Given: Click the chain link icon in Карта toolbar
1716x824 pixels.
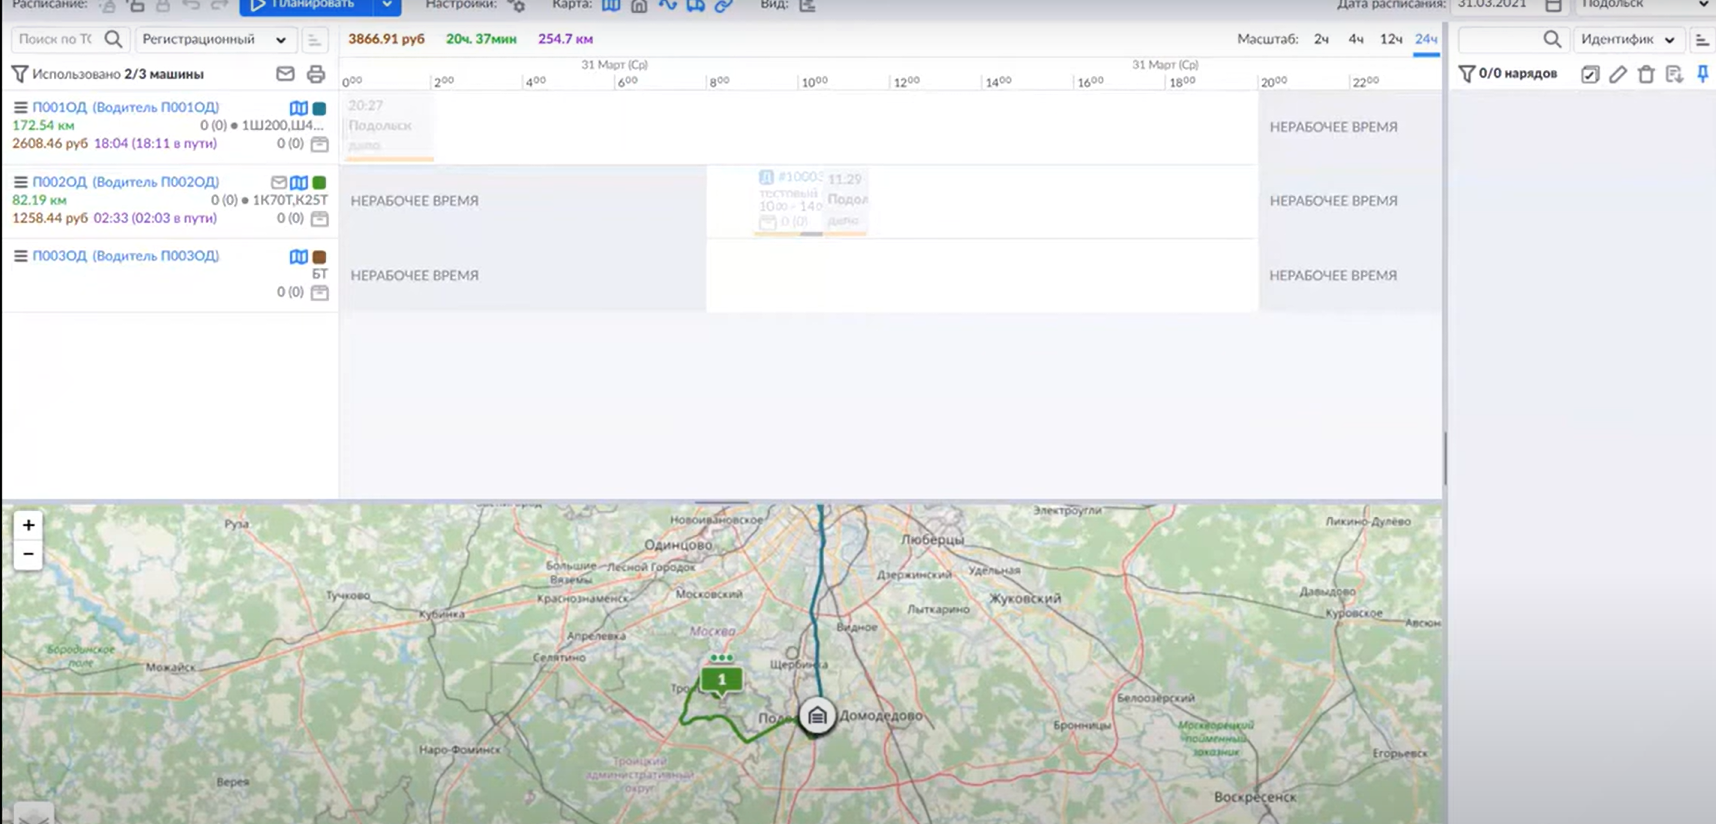Looking at the screenshot, I should (724, 6).
